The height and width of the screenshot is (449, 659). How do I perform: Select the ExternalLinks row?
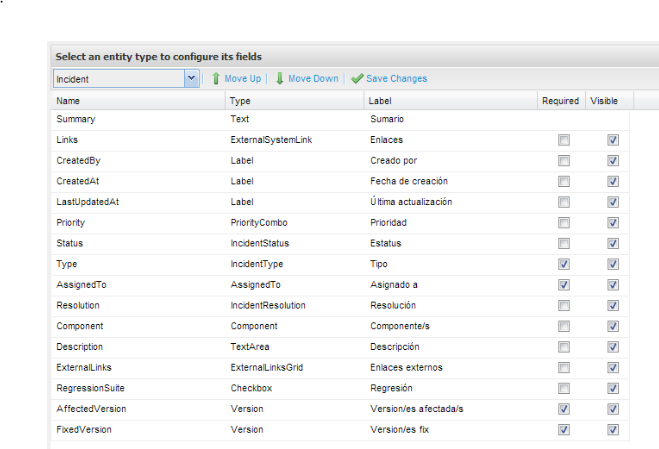pos(83,367)
